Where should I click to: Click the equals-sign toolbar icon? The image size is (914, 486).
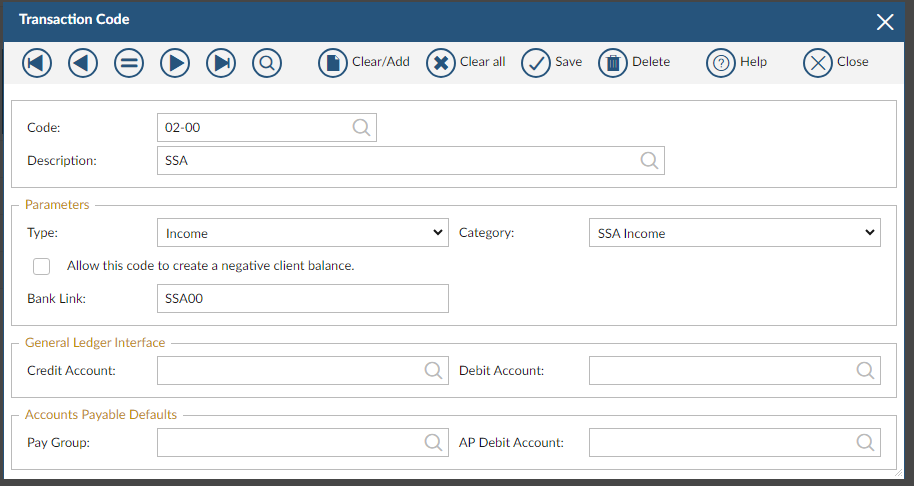(129, 63)
